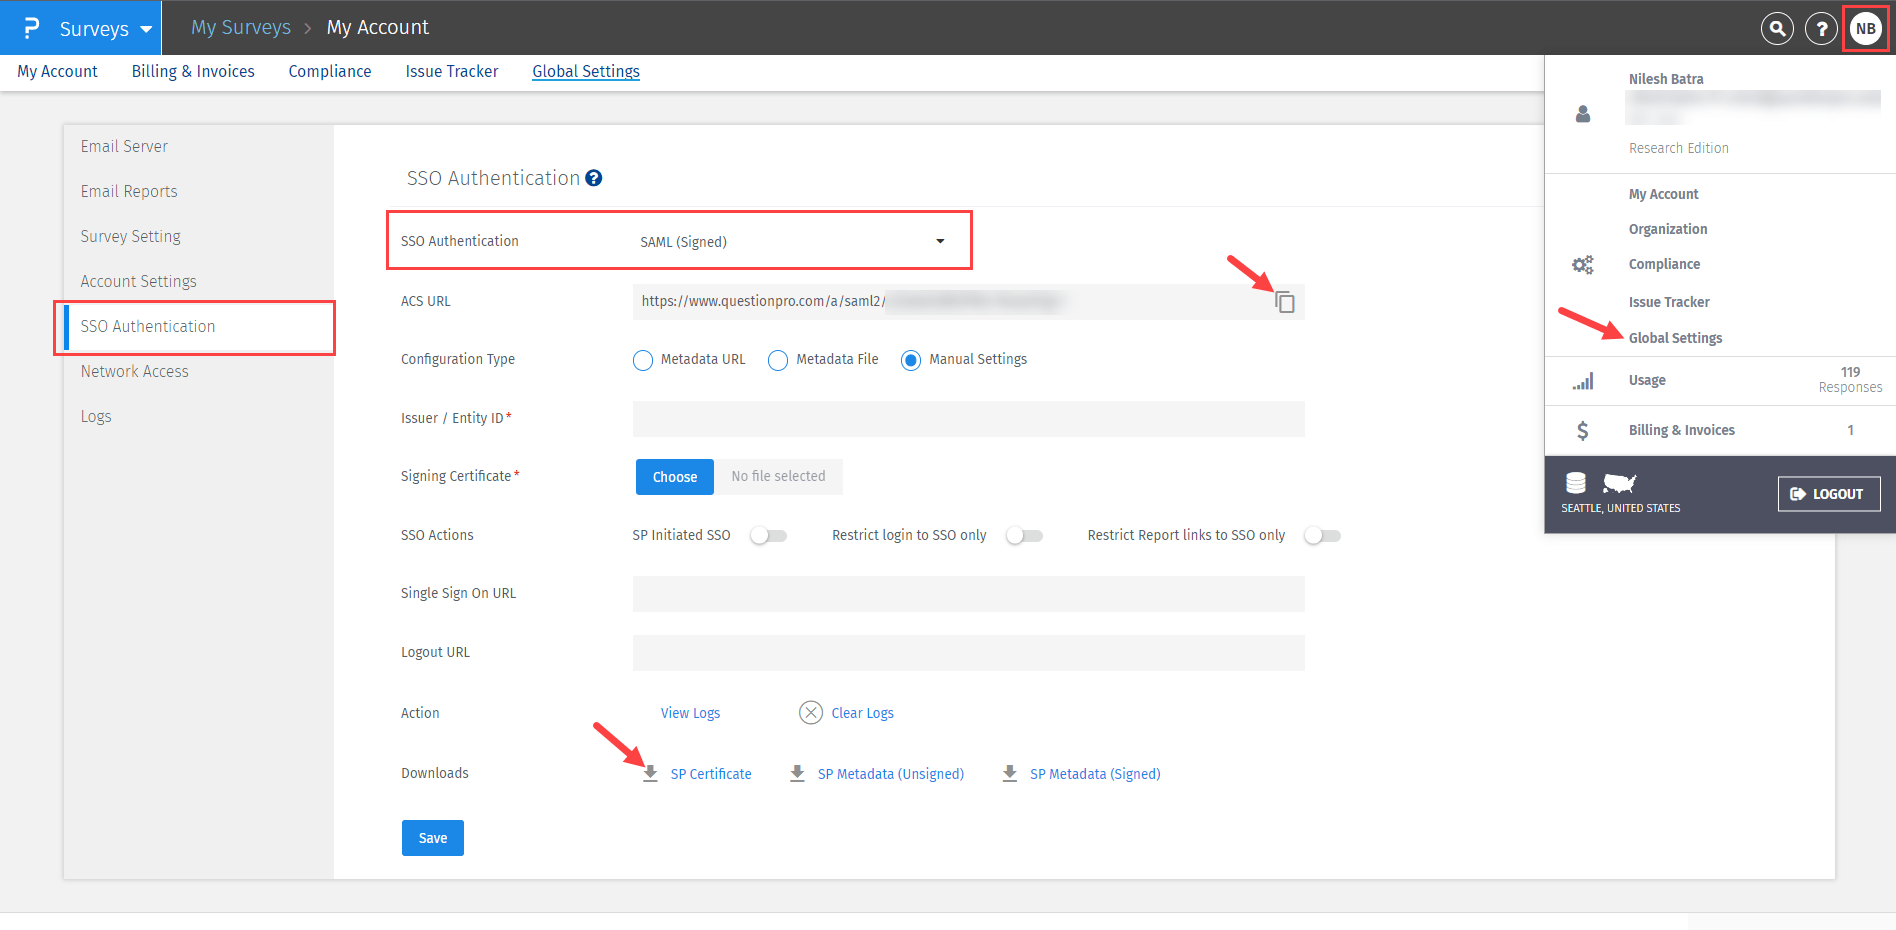Click the data center database icon
This screenshot has width=1896, height=930.
pyautogui.click(x=1576, y=483)
